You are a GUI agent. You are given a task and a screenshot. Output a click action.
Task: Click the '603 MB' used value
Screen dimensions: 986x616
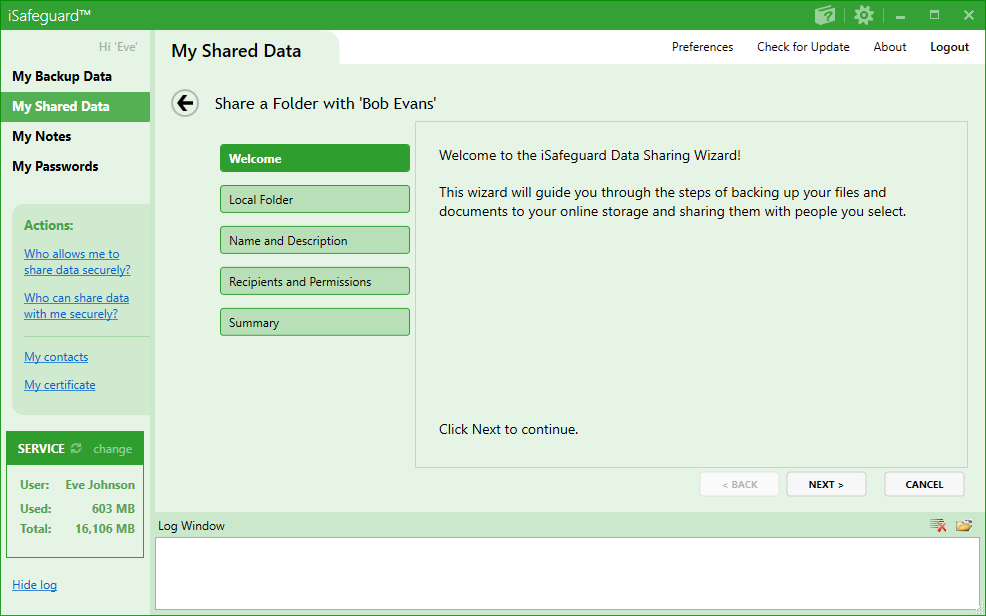pyautogui.click(x=113, y=509)
